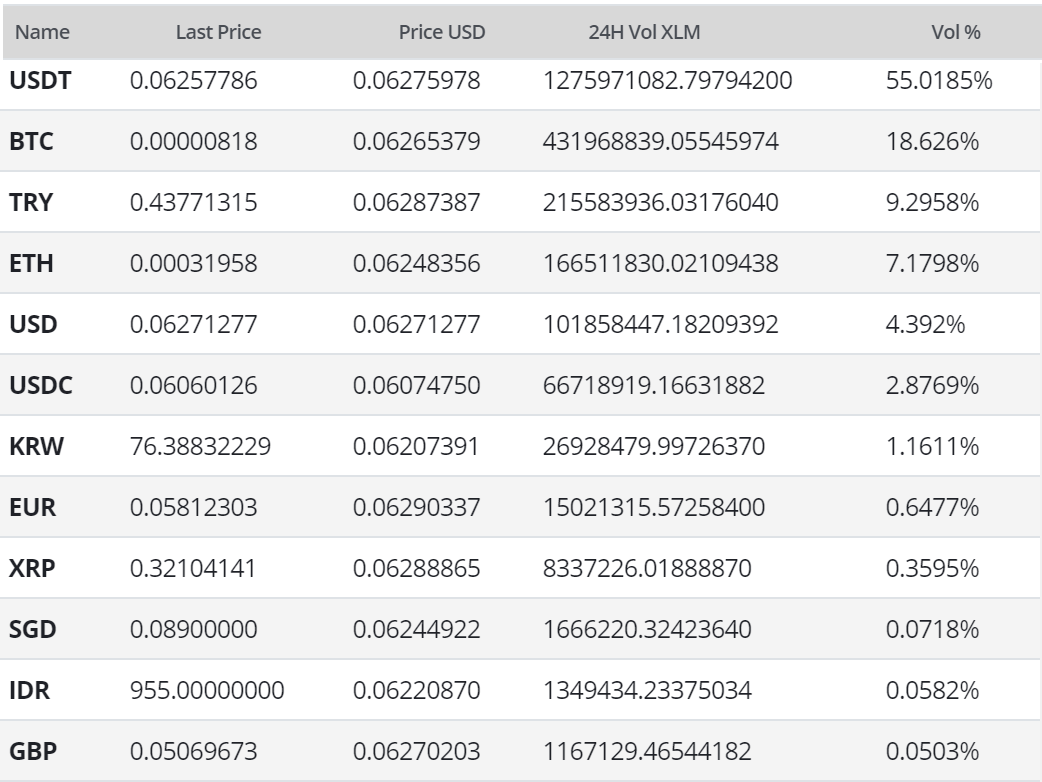The height and width of the screenshot is (782, 1042).
Task: Click USD volume 101858447.18209392
Action: click(661, 324)
